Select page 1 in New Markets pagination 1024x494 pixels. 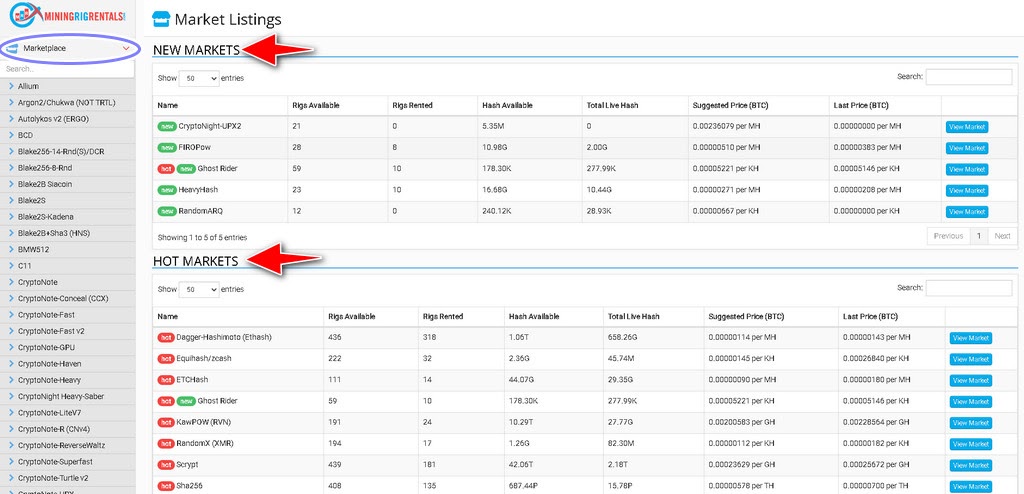click(x=978, y=237)
